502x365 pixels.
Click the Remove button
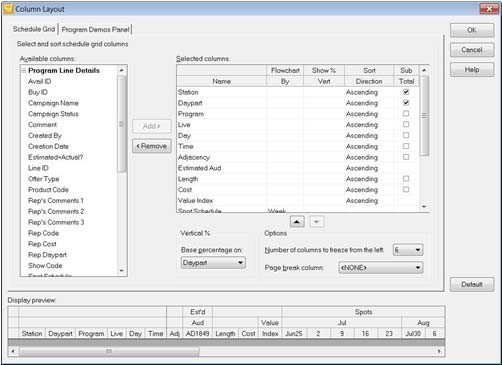pyautogui.click(x=152, y=146)
